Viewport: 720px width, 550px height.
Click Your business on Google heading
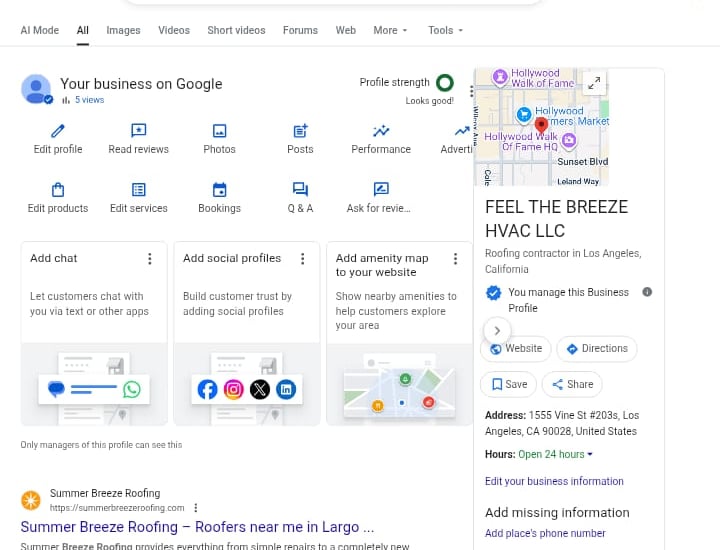[141, 84]
